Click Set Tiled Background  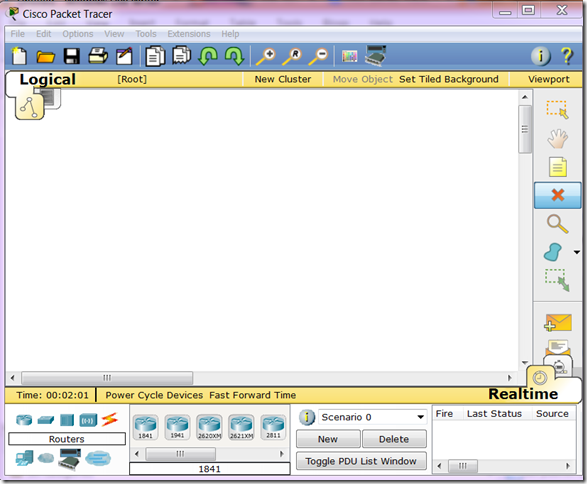tap(448, 79)
